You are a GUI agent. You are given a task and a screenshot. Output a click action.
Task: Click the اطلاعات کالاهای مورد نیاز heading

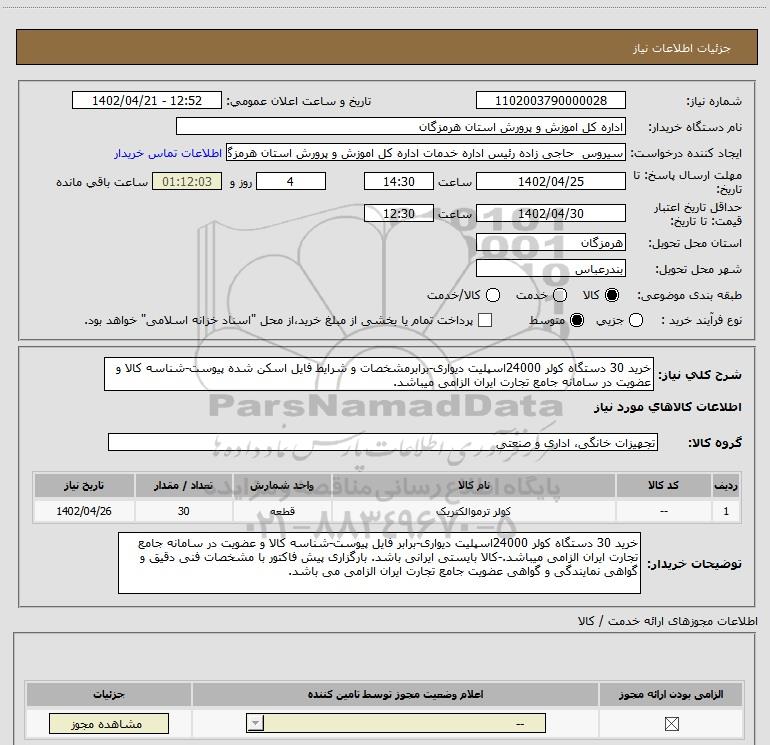tap(667, 407)
